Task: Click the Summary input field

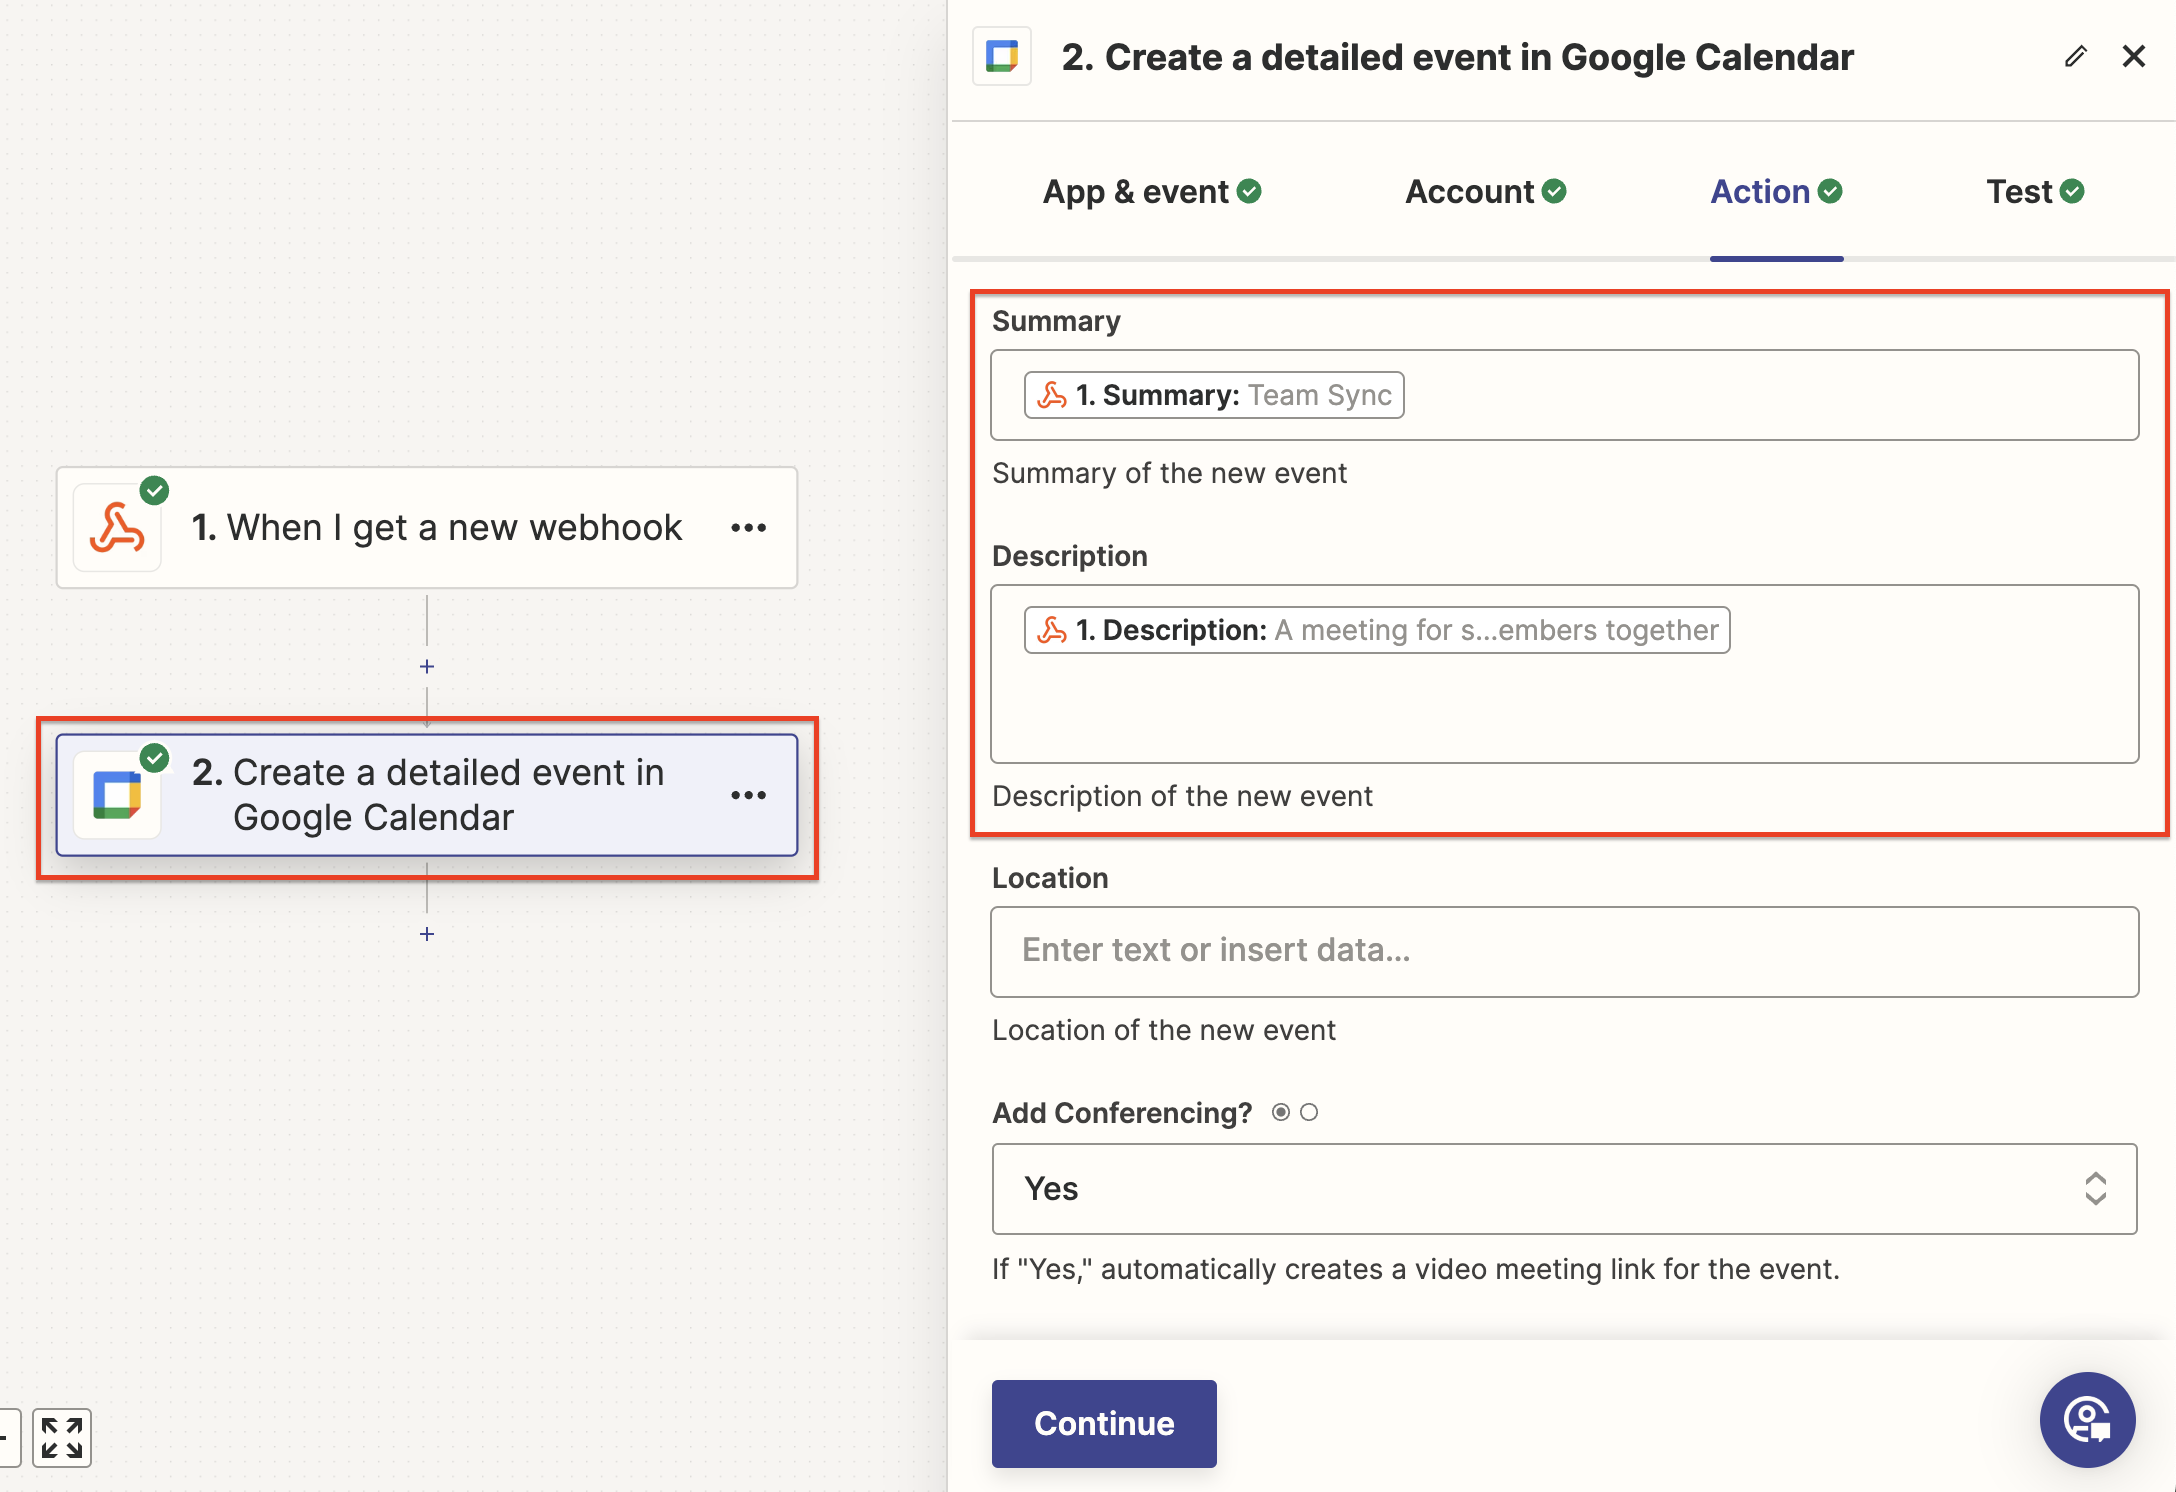Action: (x=1564, y=395)
